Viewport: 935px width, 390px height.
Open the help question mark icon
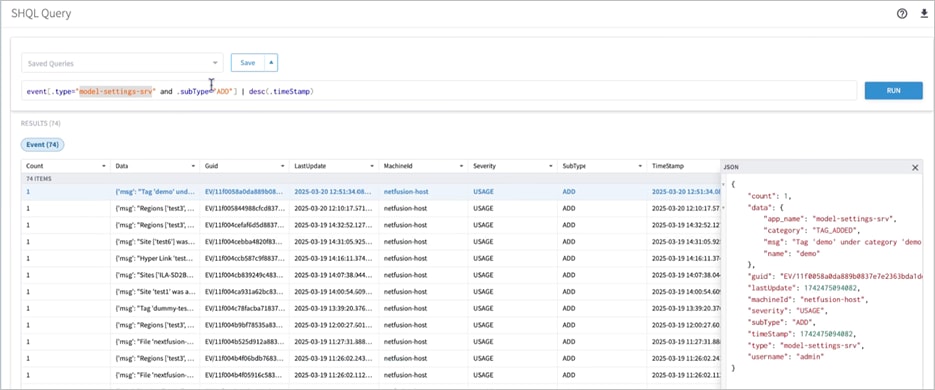[902, 14]
